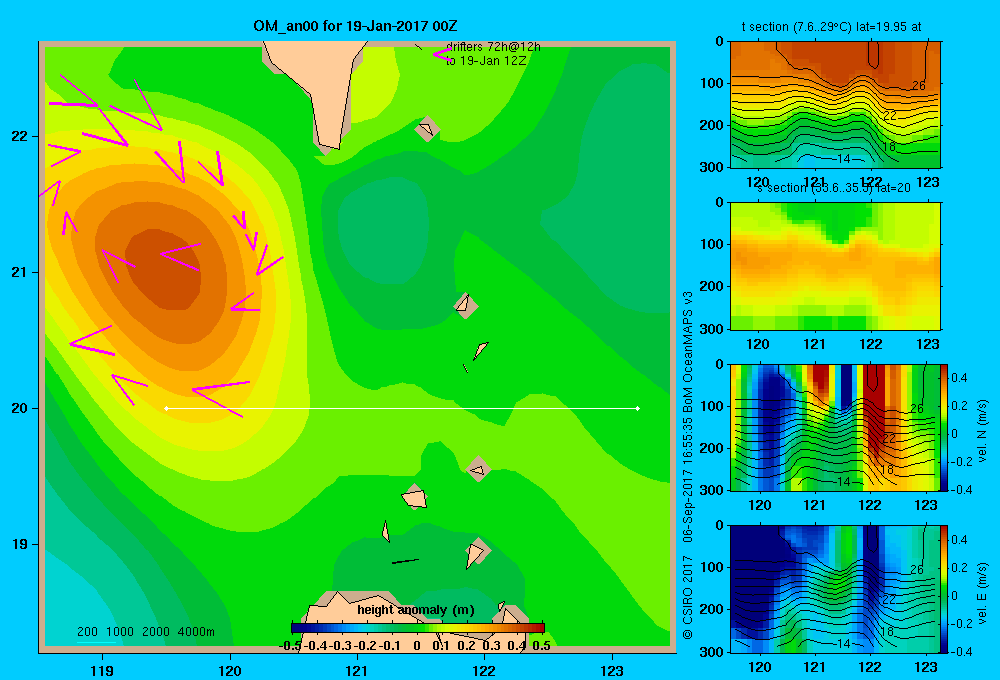Click latitude label '19' on main map axis
The image size is (1000, 680).
coord(20,544)
